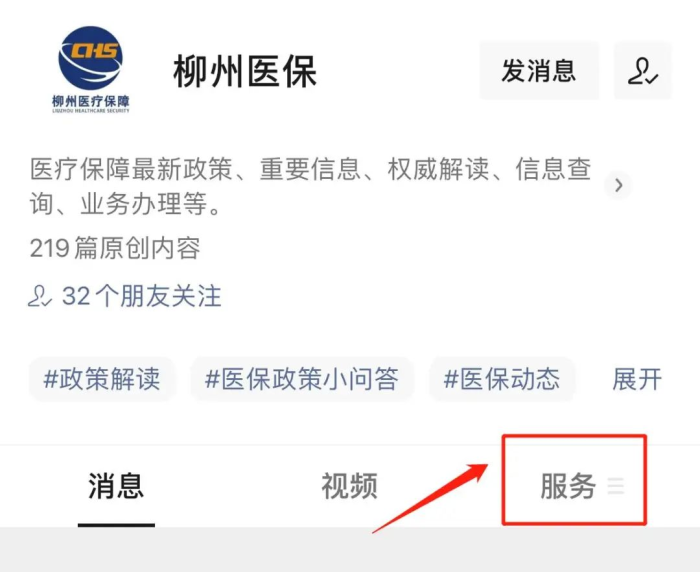Open the 32个朋友关注 friends link
700x572 pixels.
click(x=142, y=296)
